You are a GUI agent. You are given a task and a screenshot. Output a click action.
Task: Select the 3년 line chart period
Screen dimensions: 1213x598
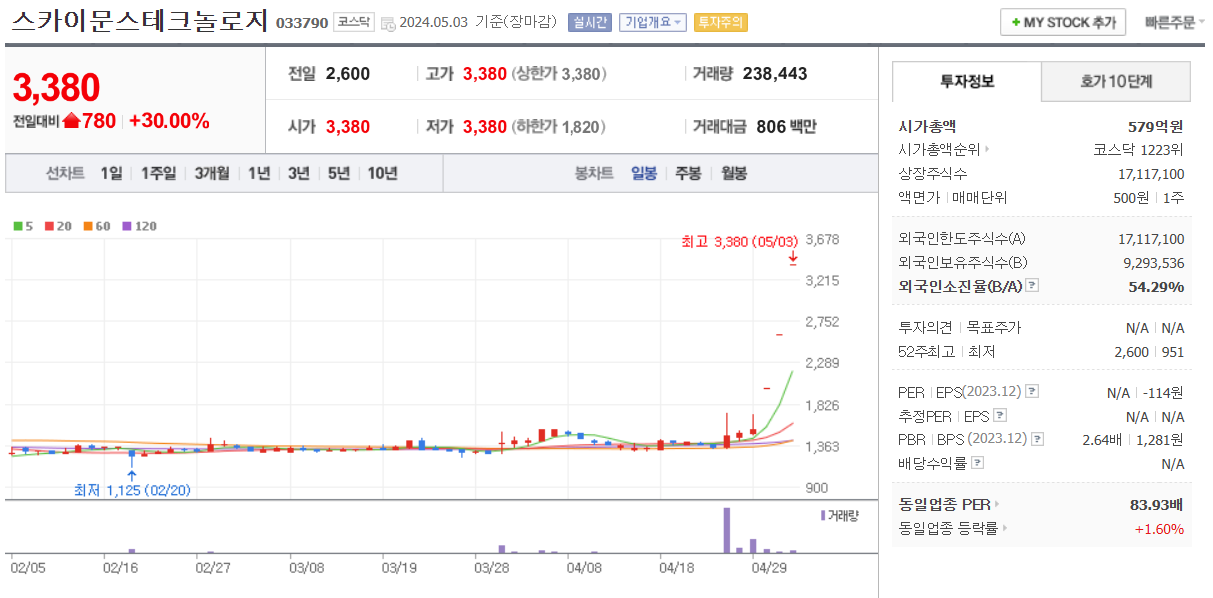click(299, 173)
